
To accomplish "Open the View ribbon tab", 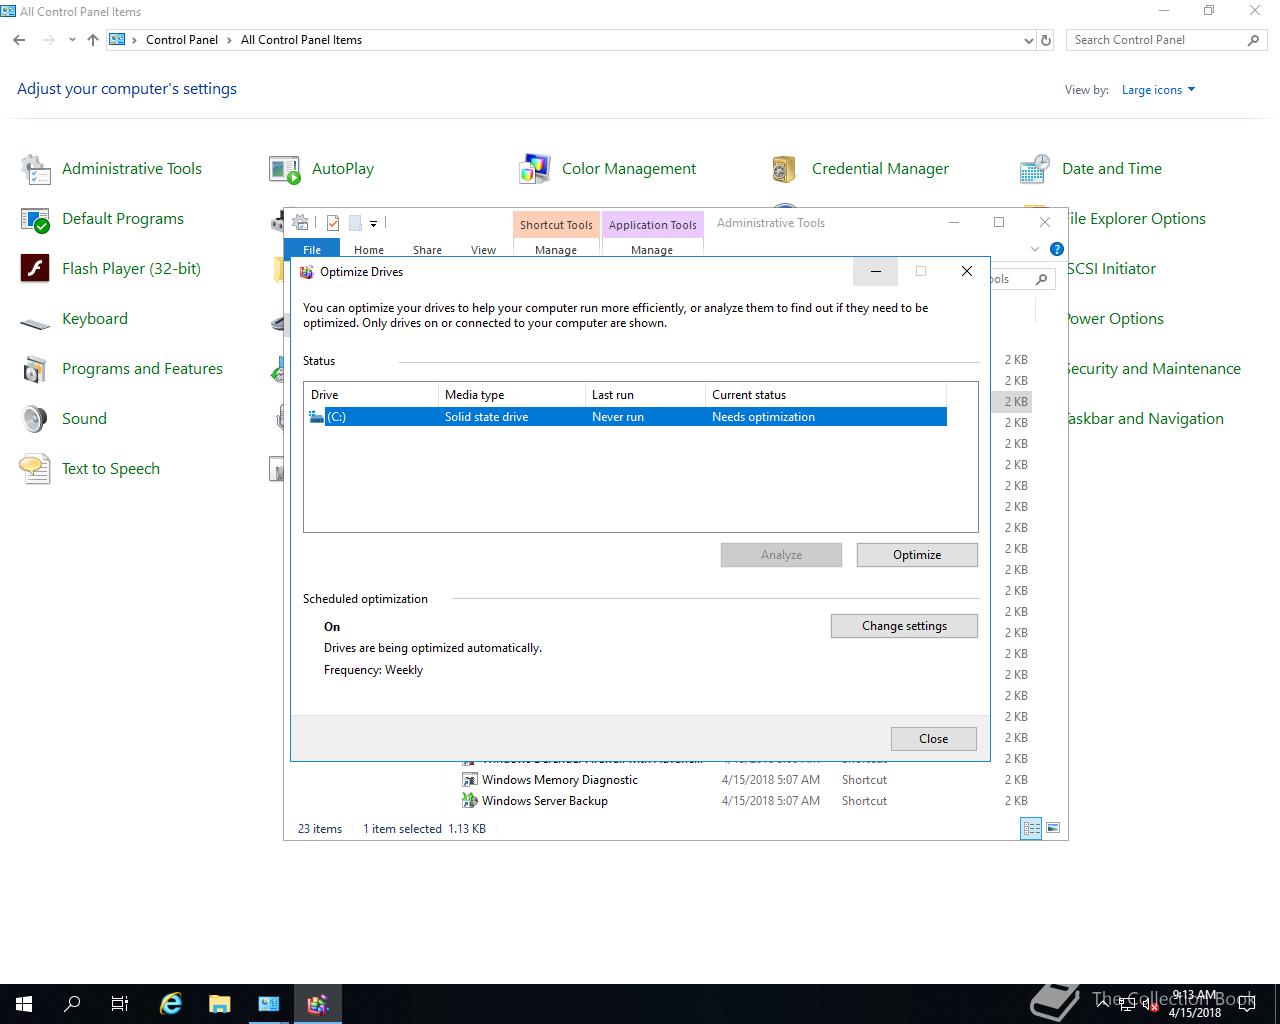I will 483,249.
